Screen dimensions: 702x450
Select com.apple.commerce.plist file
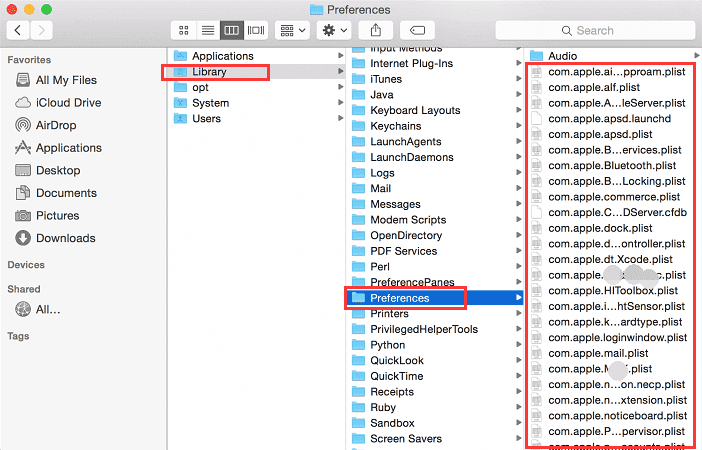[605, 197]
